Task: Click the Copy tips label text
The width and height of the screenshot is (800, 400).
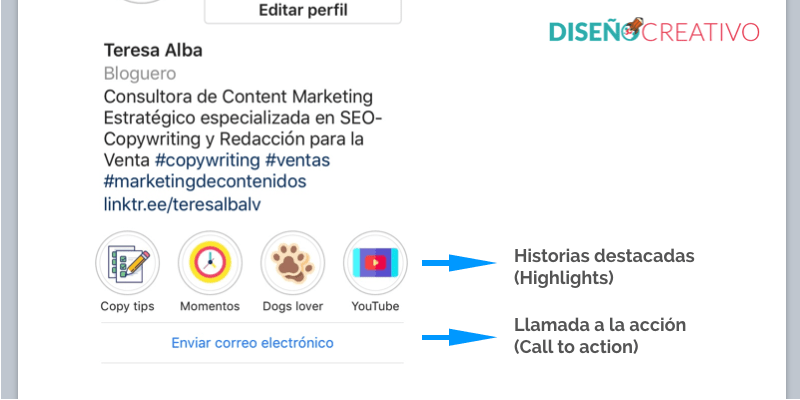Action: pyautogui.click(x=127, y=306)
